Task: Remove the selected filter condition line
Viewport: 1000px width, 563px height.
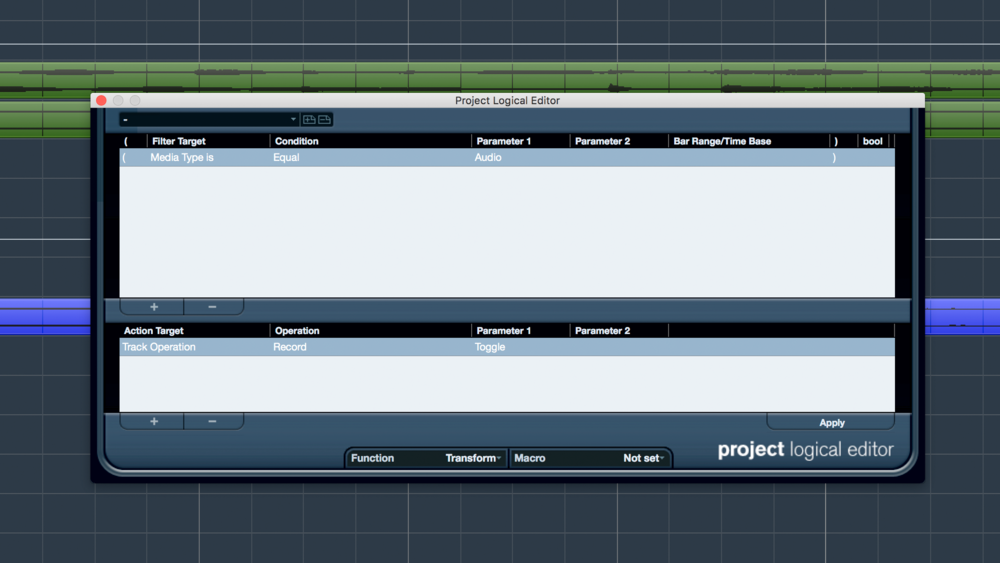Action: click(212, 307)
